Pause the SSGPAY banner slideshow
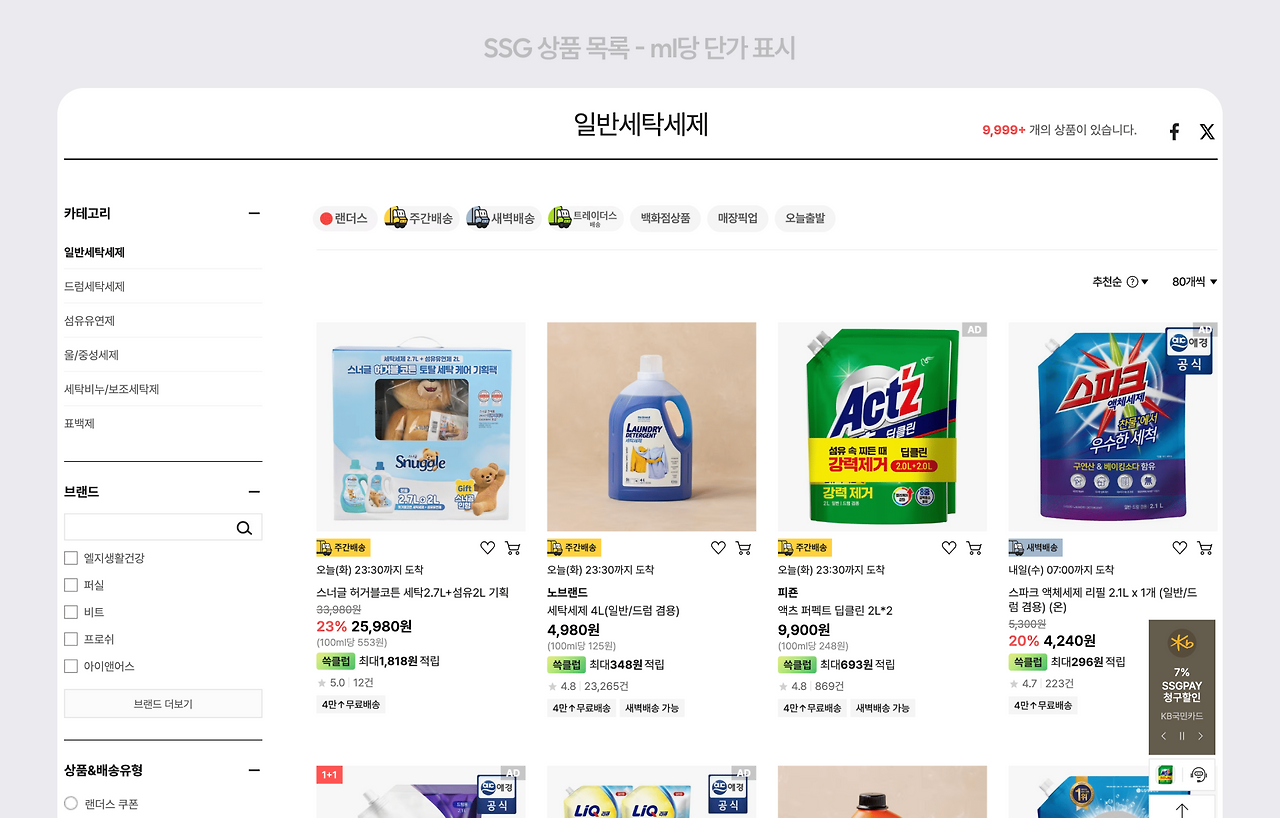 1182,736
